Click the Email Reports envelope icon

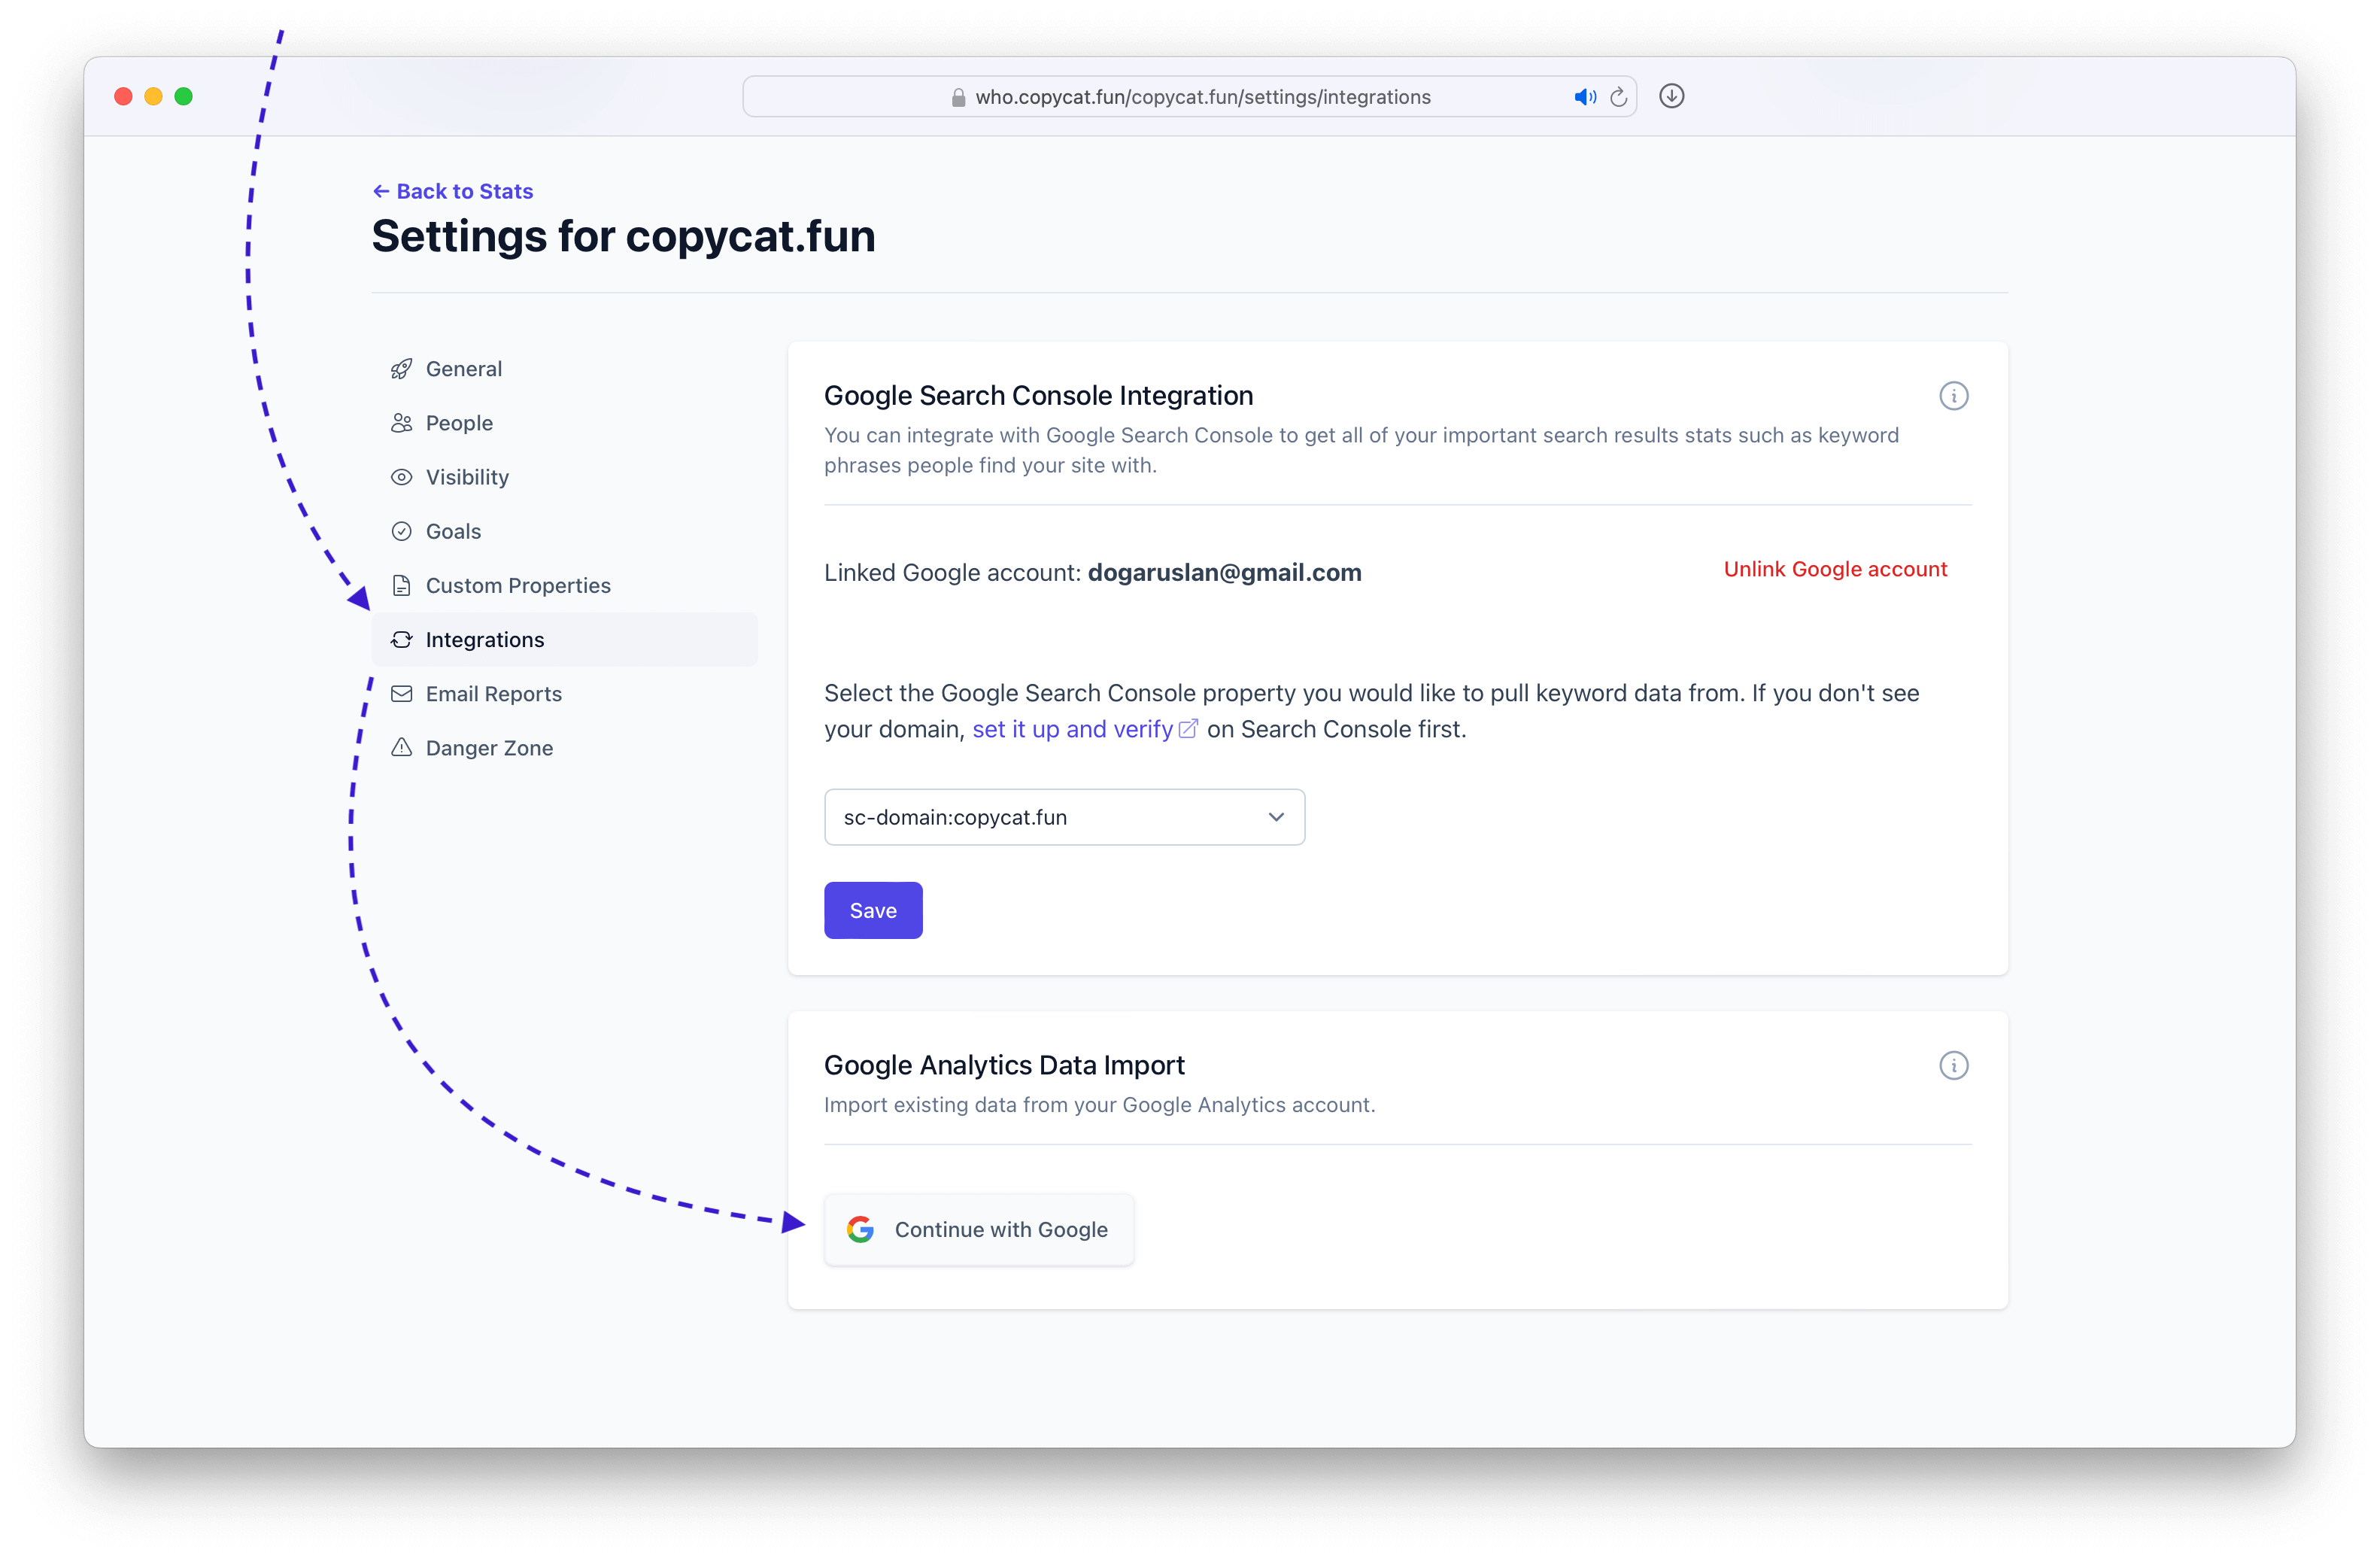401,694
